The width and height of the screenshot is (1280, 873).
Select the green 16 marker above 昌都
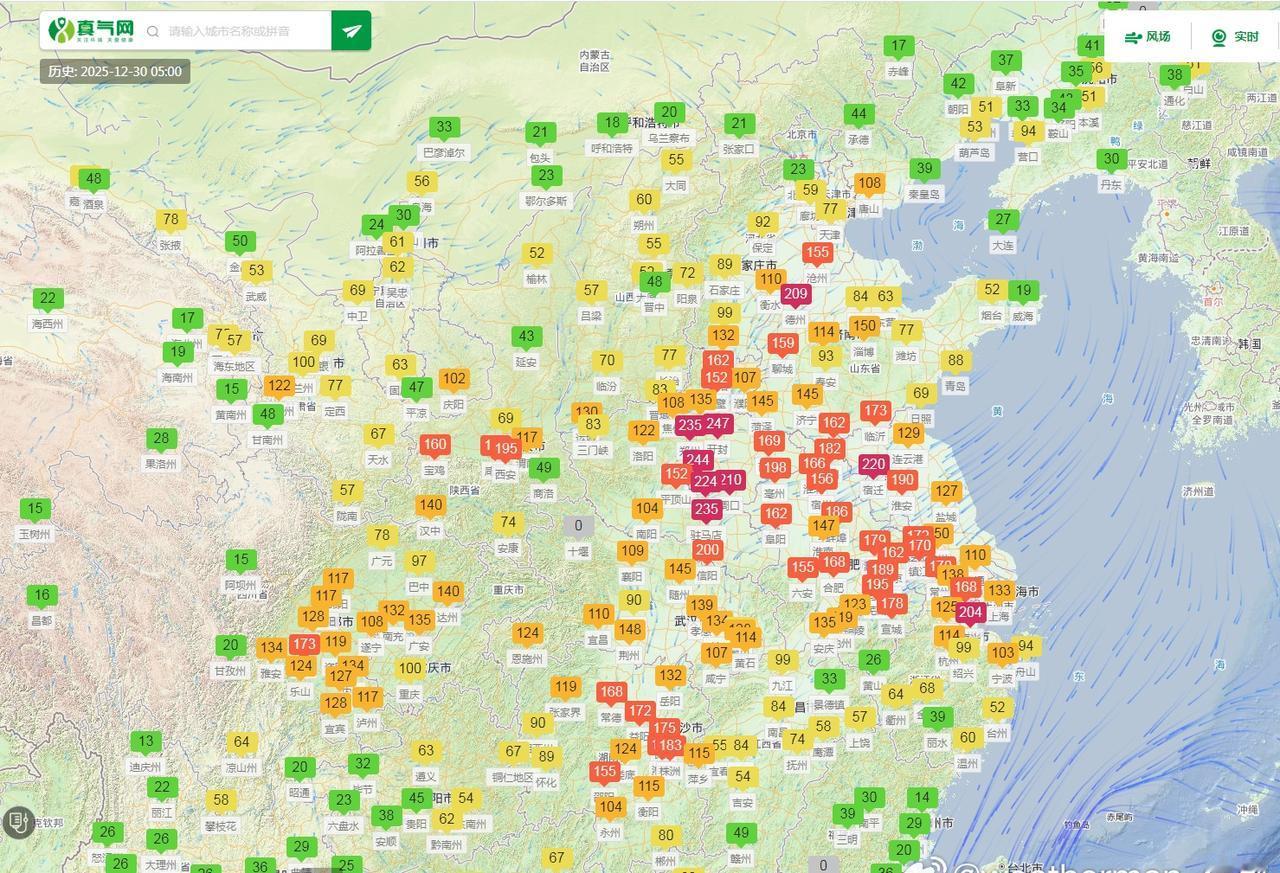41,595
